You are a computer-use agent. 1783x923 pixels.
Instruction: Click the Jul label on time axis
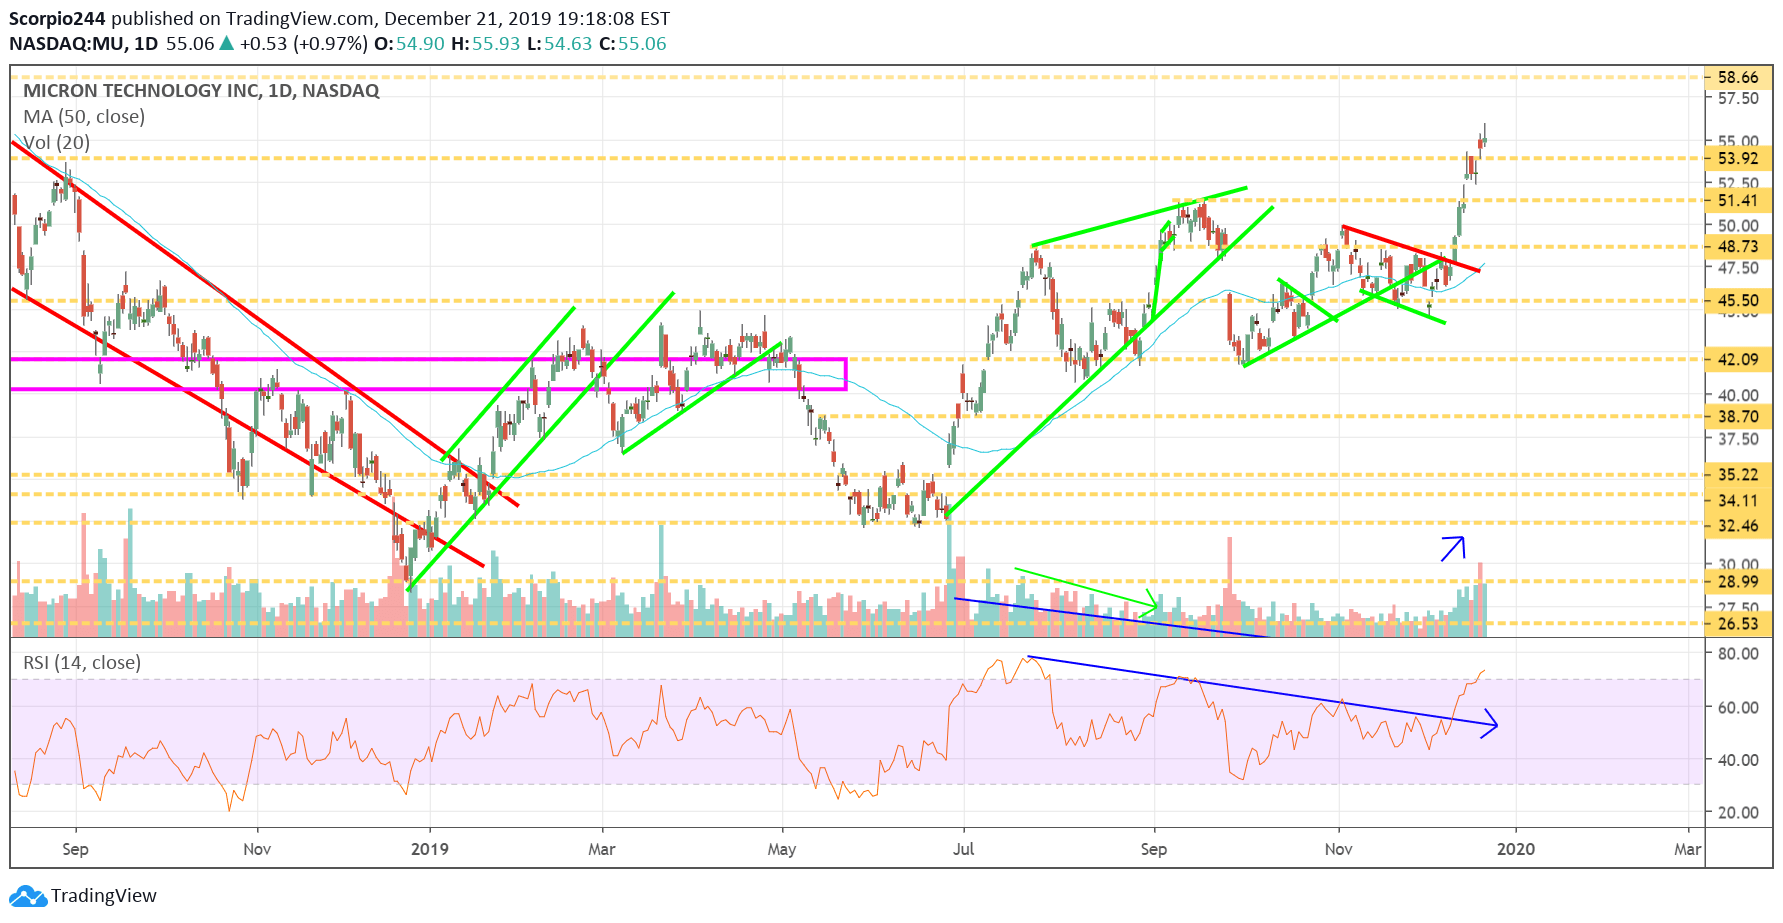click(x=963, y=849)
